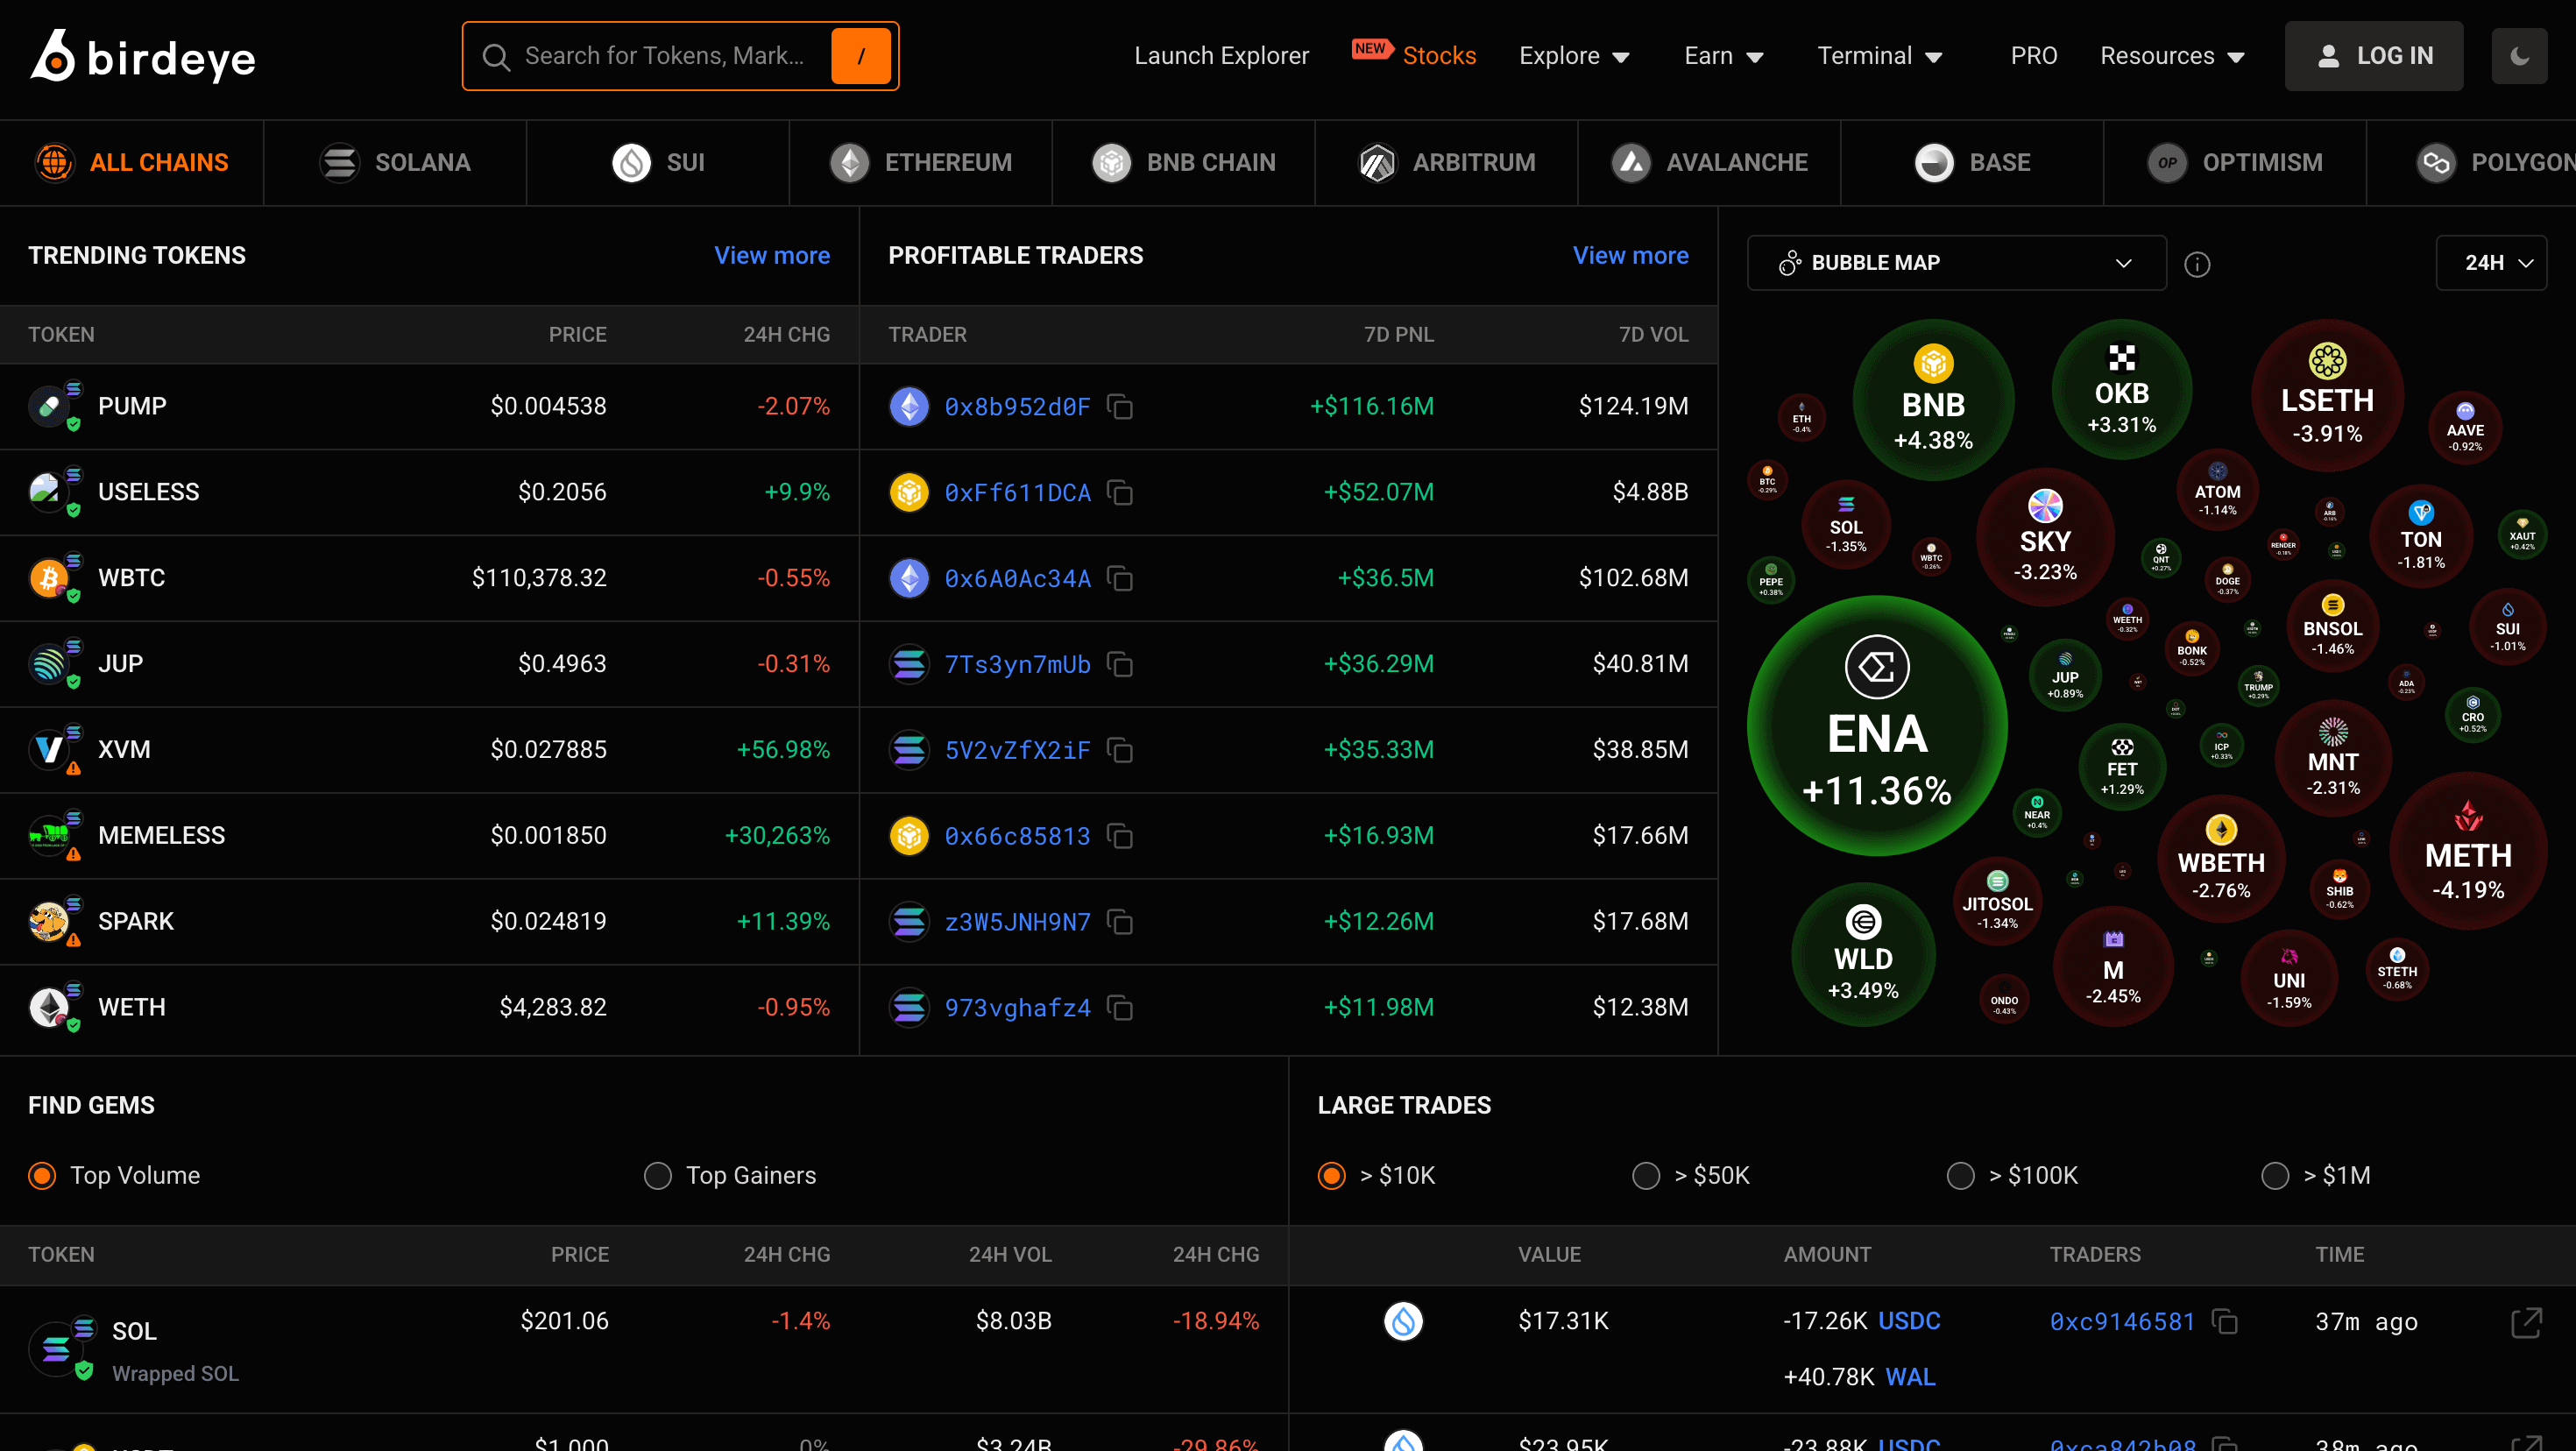The image size is (2576, 1451).
Task: Switch to Optimism chain tab
Action: [x=2236, y=163]
